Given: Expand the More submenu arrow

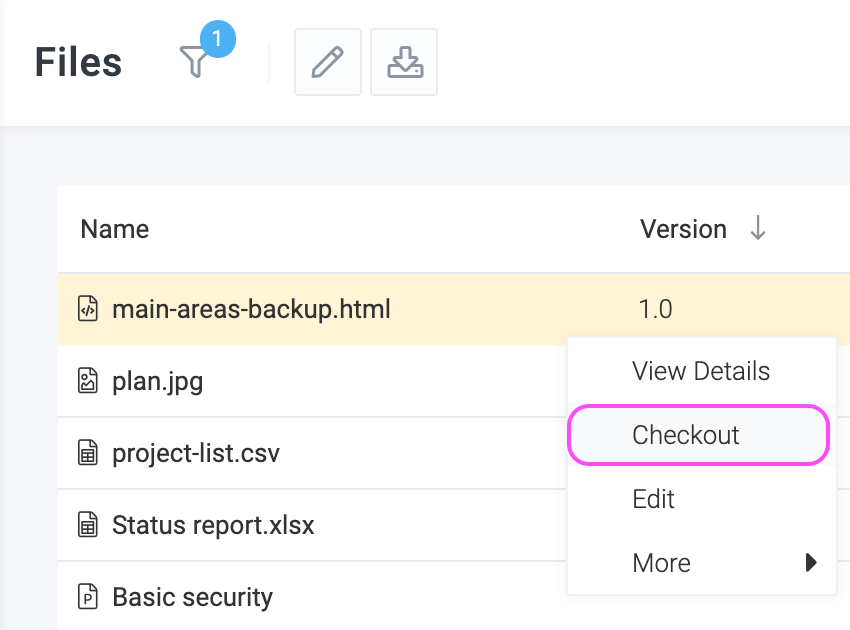Looking at the screenshot, I should click(811, 562).
